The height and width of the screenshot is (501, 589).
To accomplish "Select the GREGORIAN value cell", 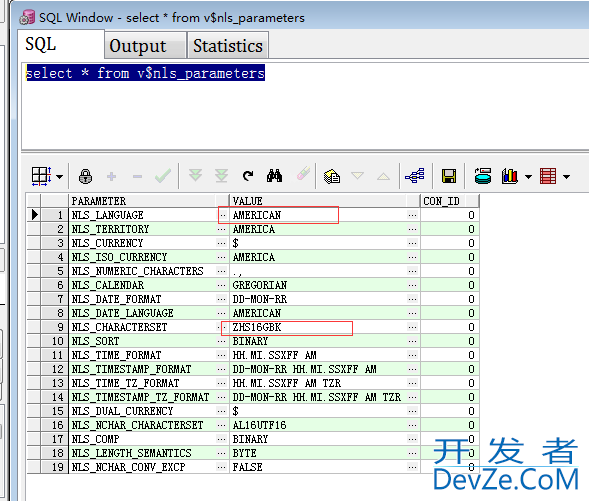I will pyautogui.click(x=325, y=285).
